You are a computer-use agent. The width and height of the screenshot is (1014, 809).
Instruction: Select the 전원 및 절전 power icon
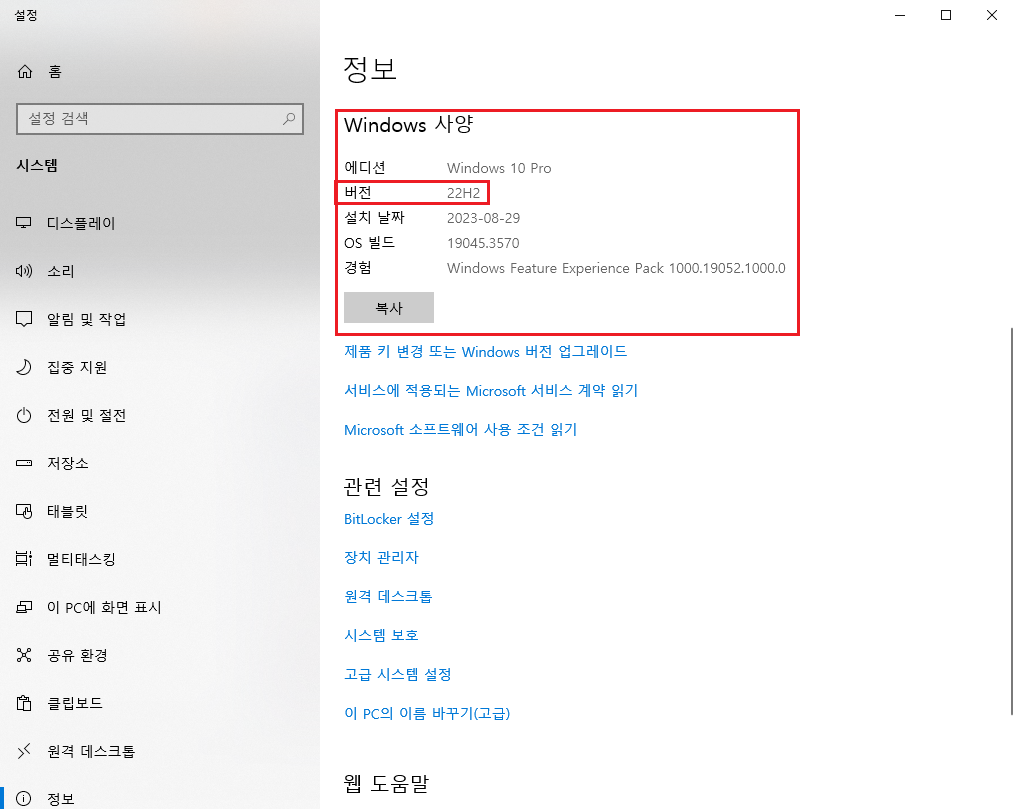click(24, 415)
